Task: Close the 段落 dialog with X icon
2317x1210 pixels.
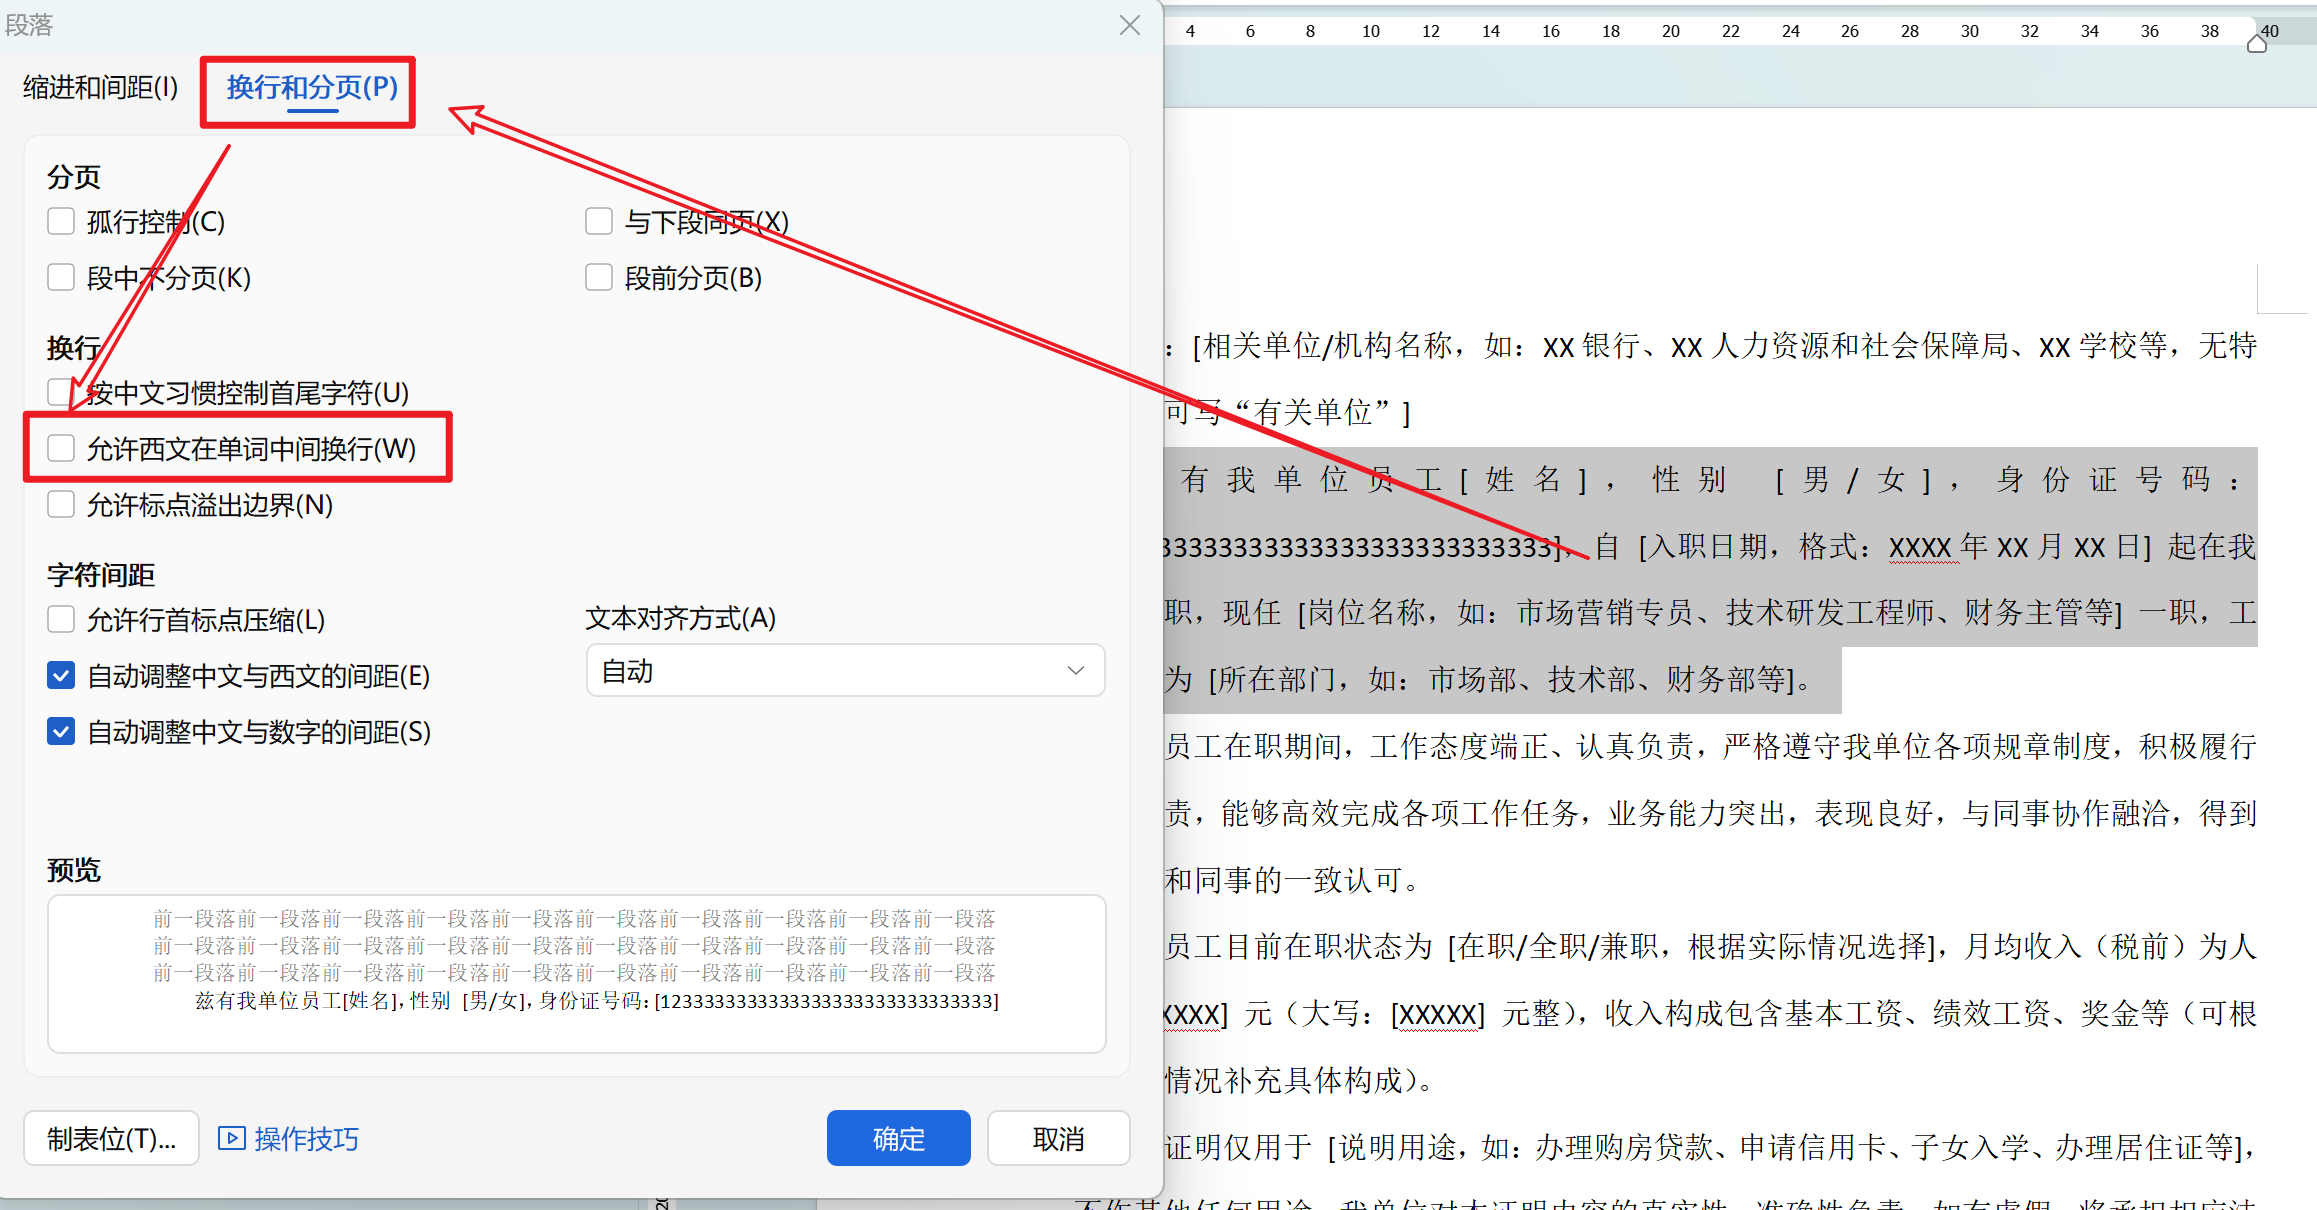Action: (1129, 25)
